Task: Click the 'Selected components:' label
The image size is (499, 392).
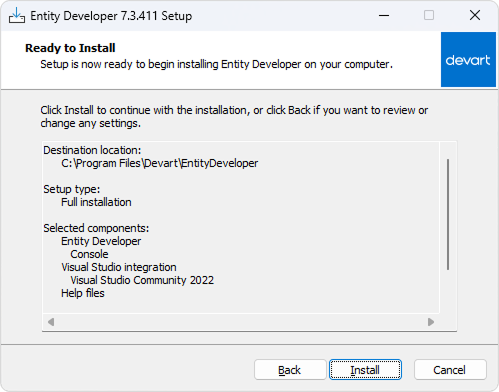Action: [96, 228]
